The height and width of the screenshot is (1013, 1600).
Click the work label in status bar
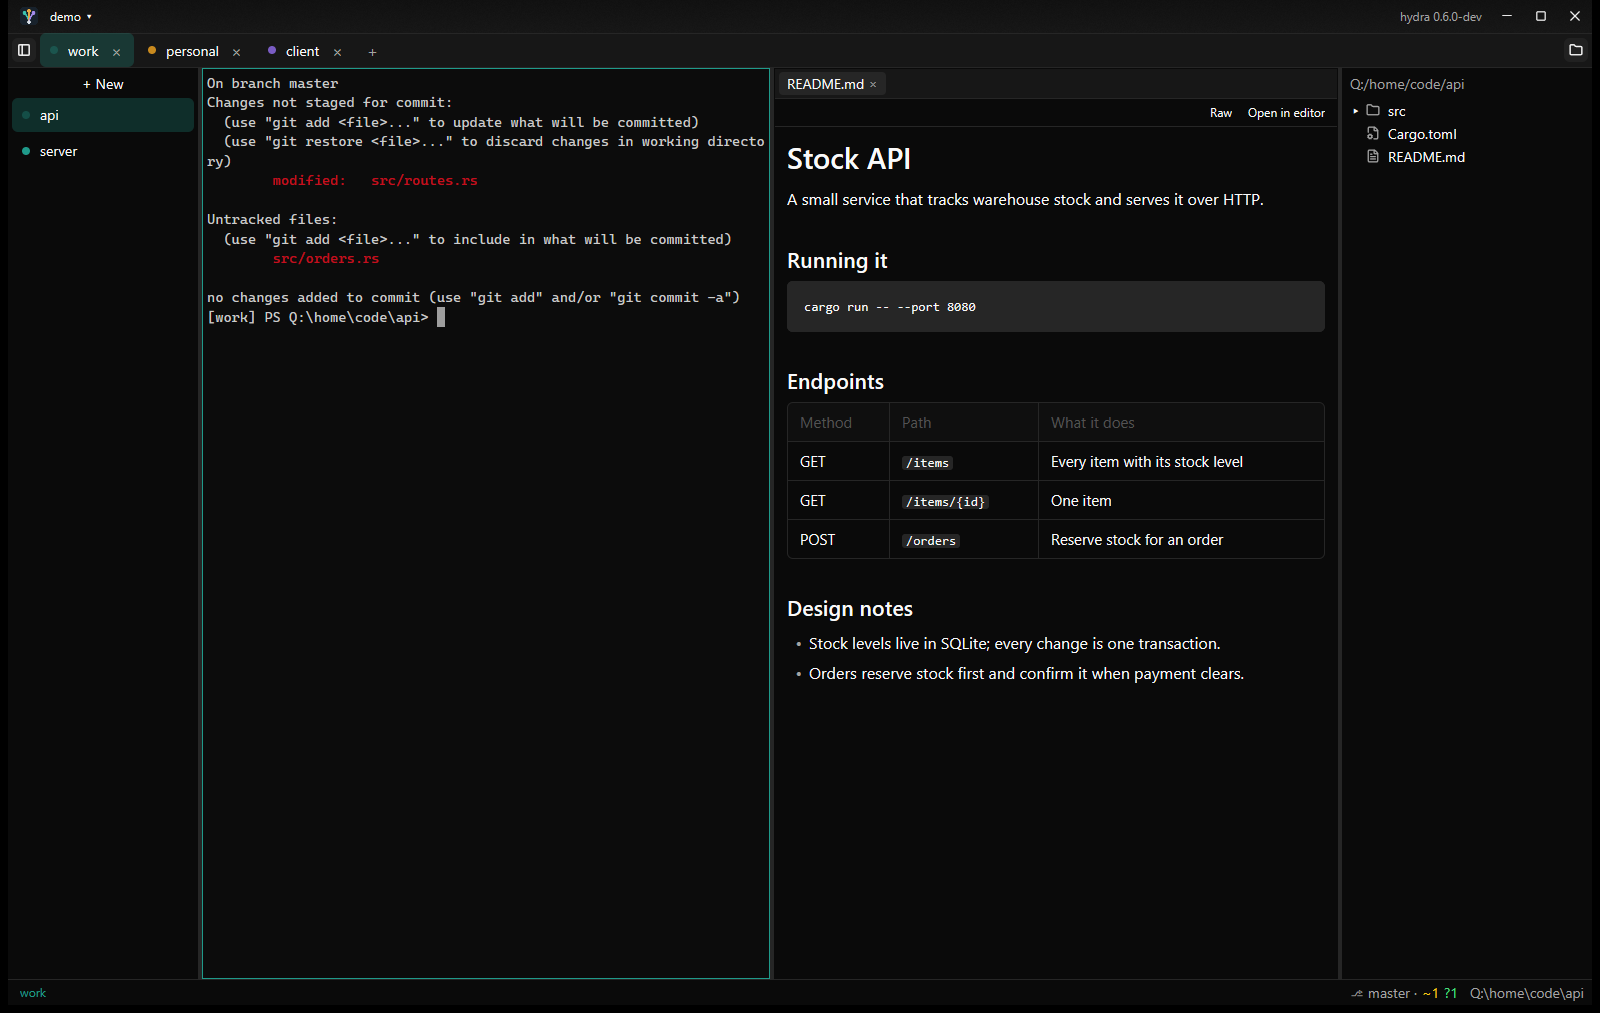(x=33, y=993)
